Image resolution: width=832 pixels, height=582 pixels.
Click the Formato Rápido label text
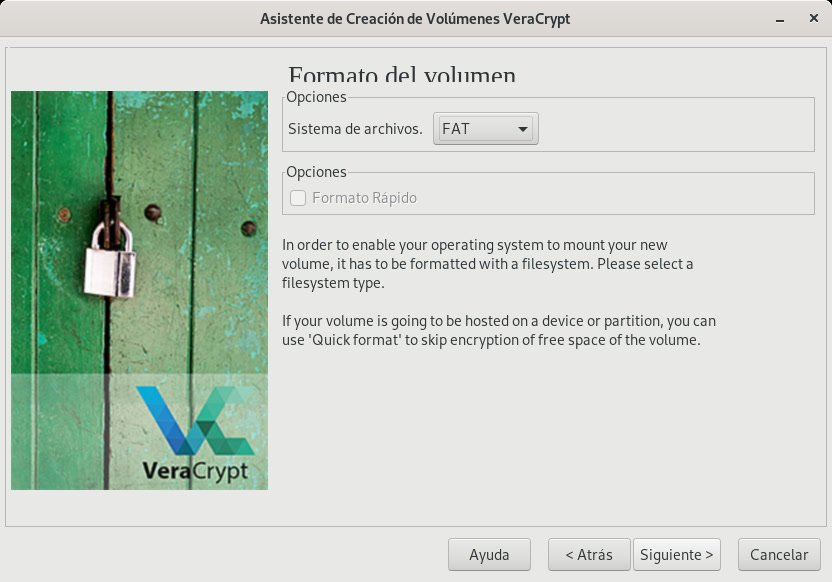pos(364,198)
